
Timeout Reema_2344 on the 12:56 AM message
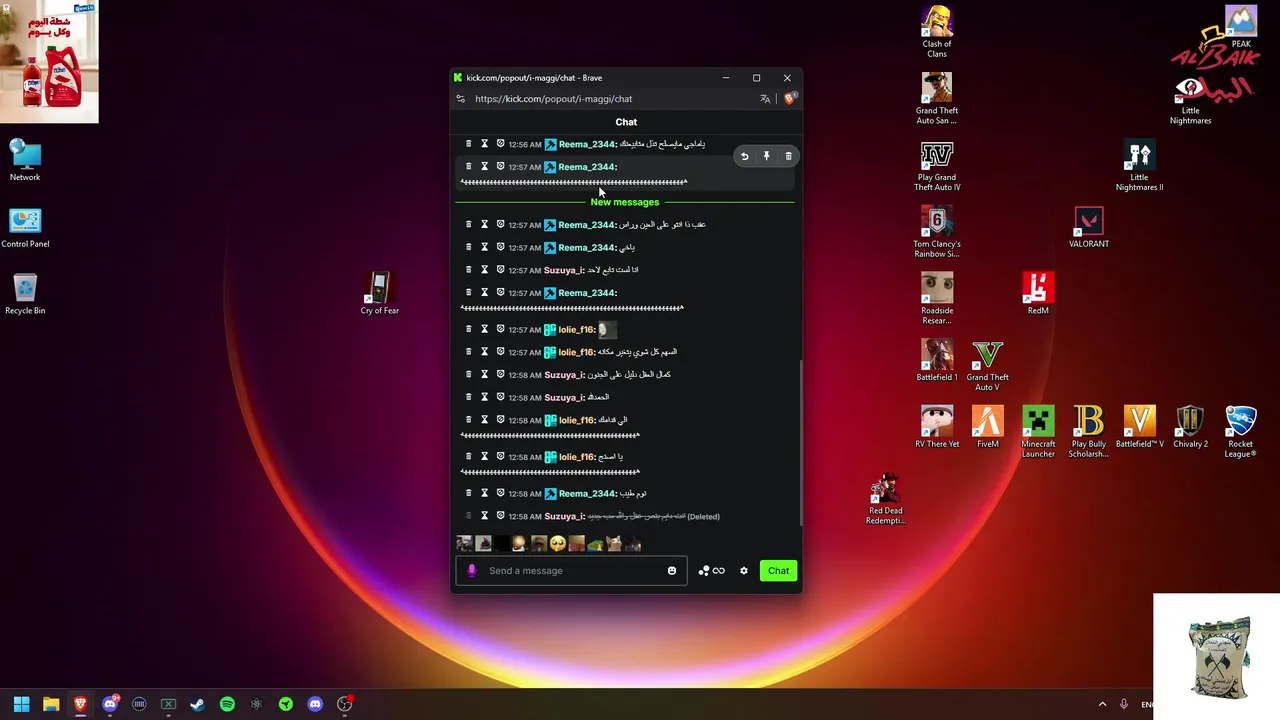point(484,144)
